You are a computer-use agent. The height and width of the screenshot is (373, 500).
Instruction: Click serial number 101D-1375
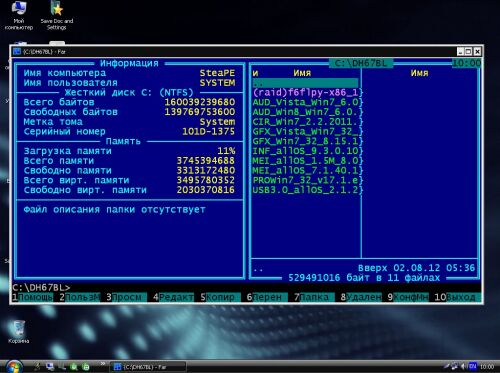(209, 131)
